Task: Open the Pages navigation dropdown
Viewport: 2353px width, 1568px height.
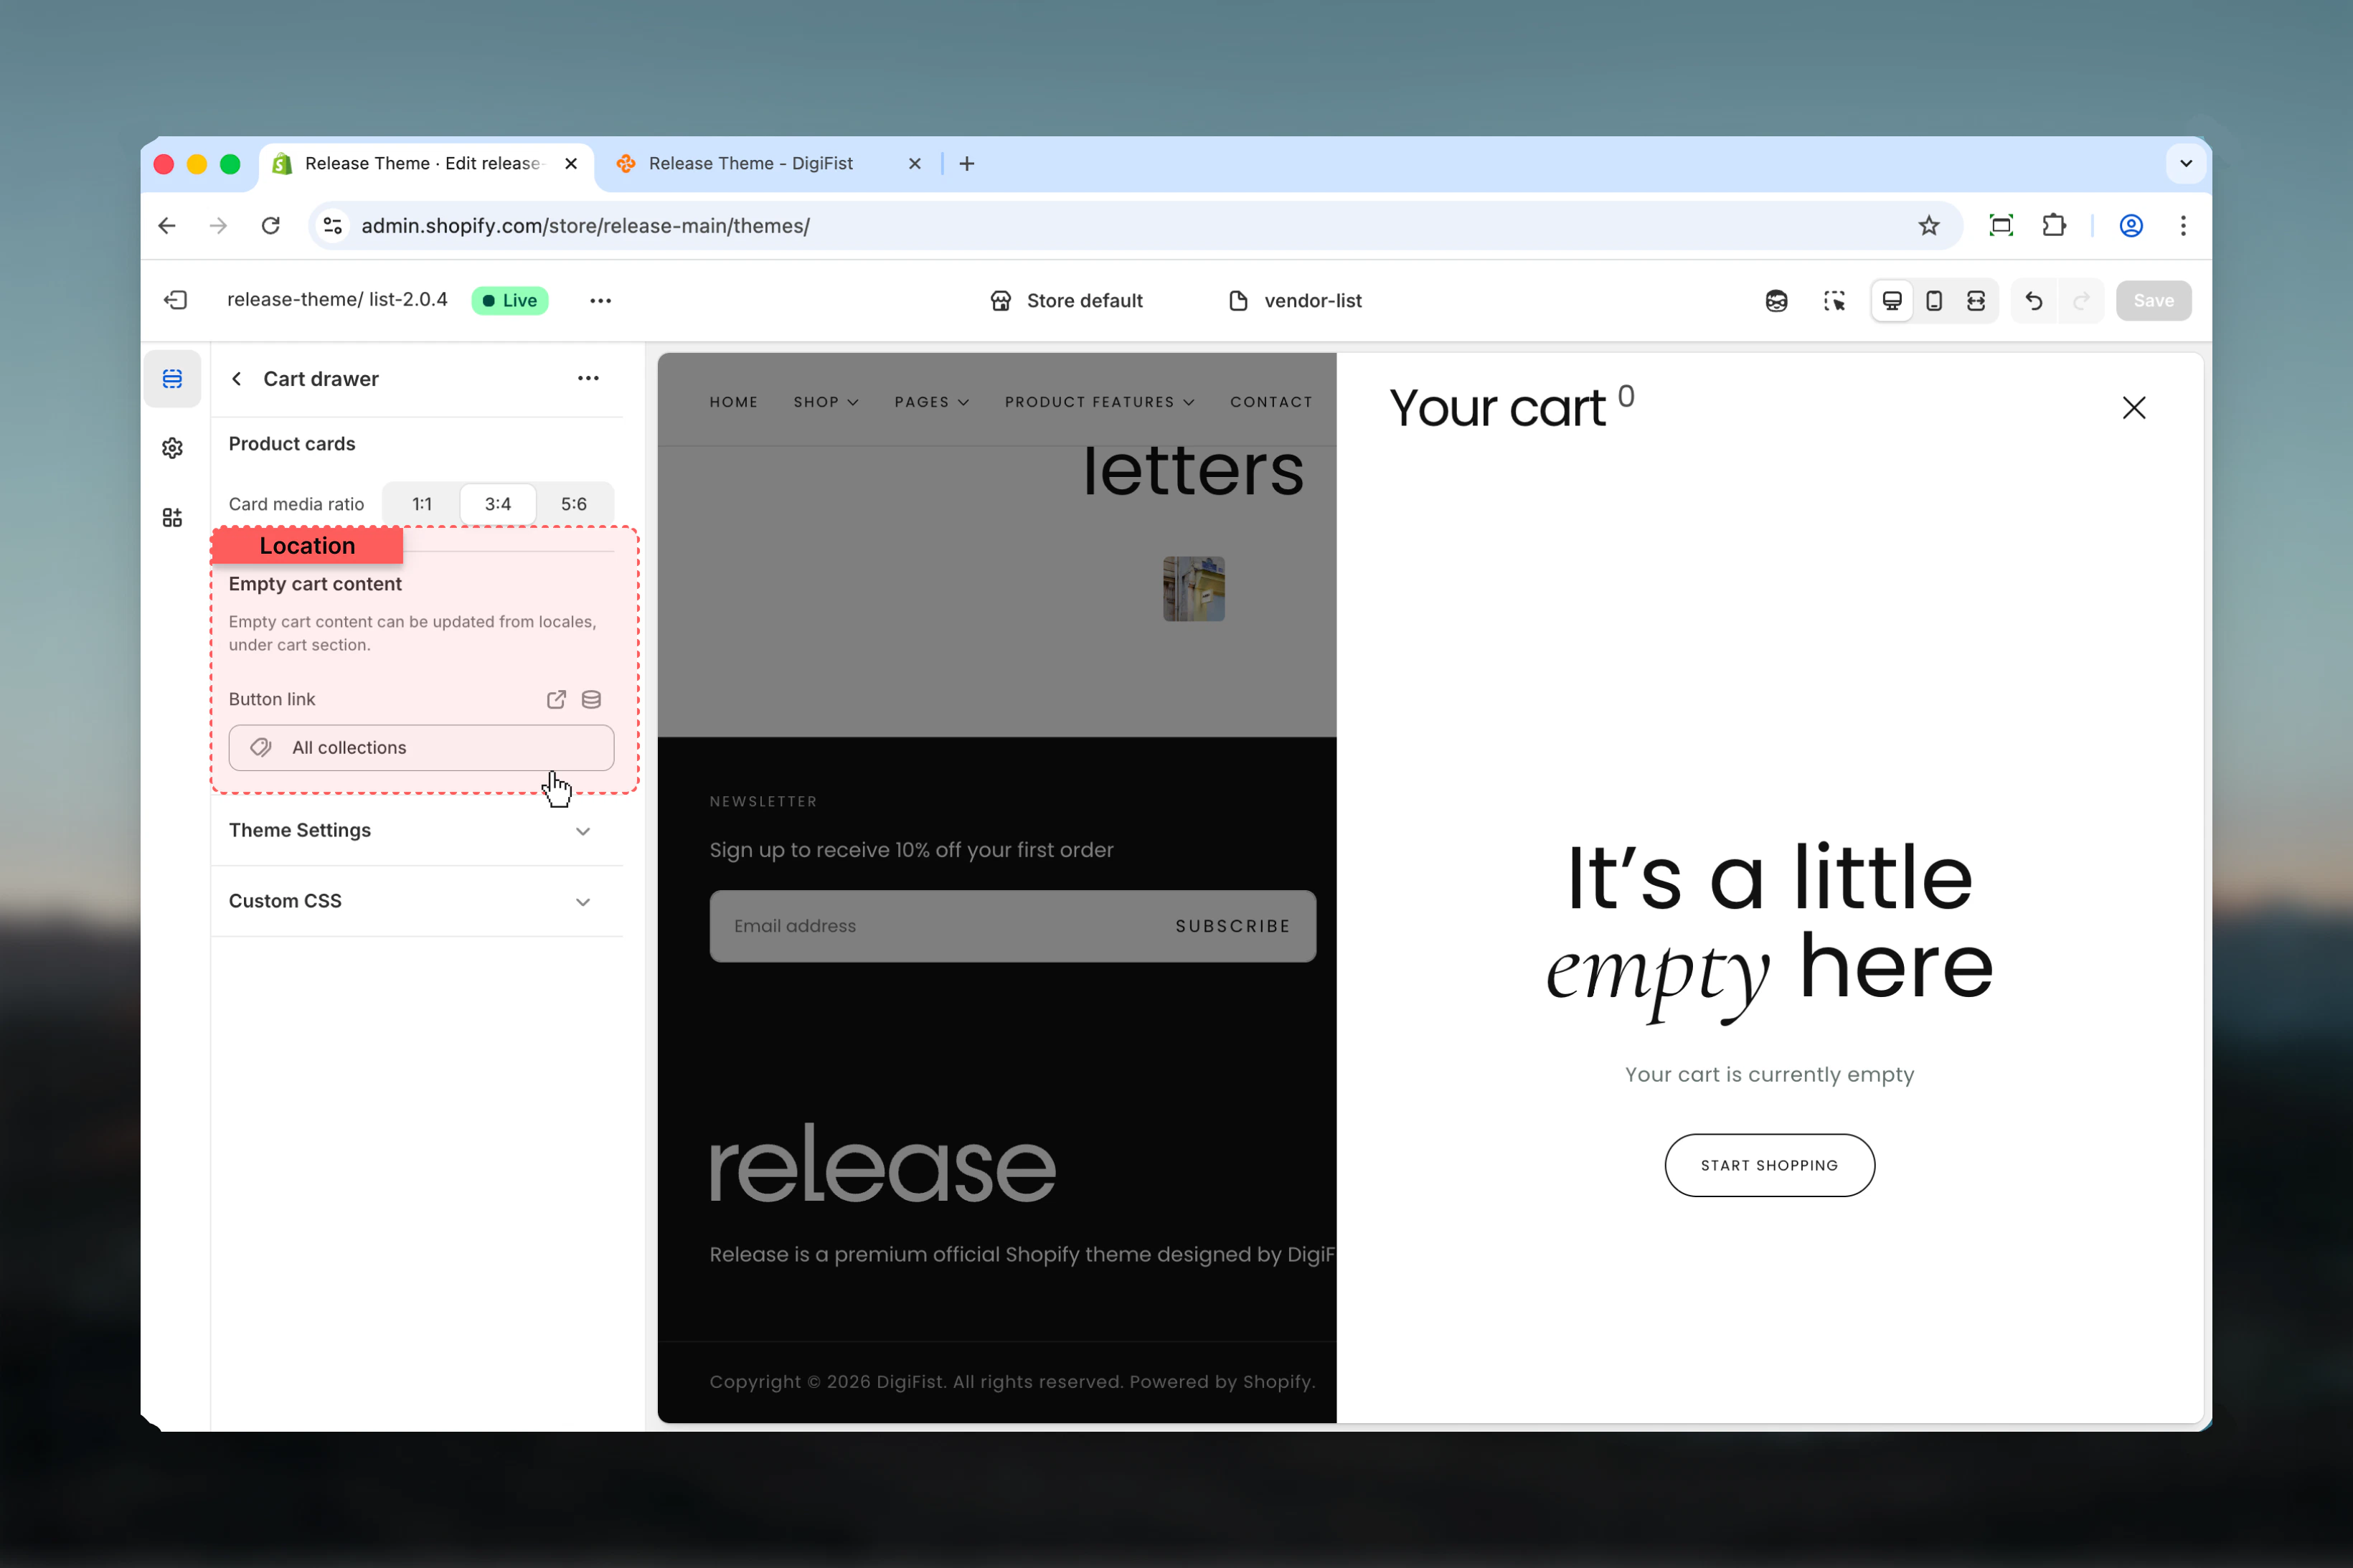Action: [x=932, y=402]
